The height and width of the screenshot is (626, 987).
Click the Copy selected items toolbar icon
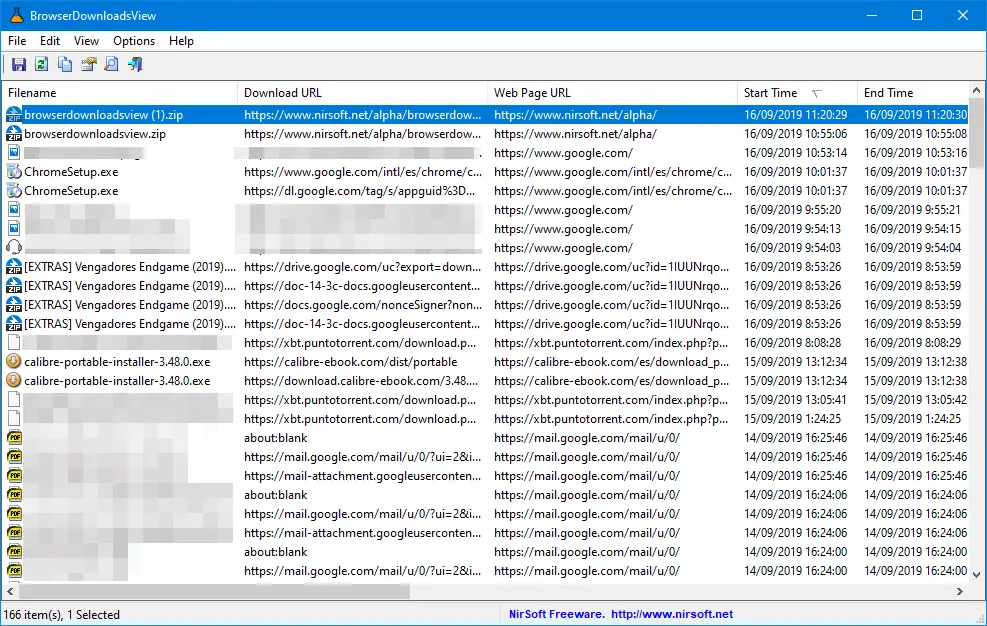pyautogui.click(x=65, y=64)
